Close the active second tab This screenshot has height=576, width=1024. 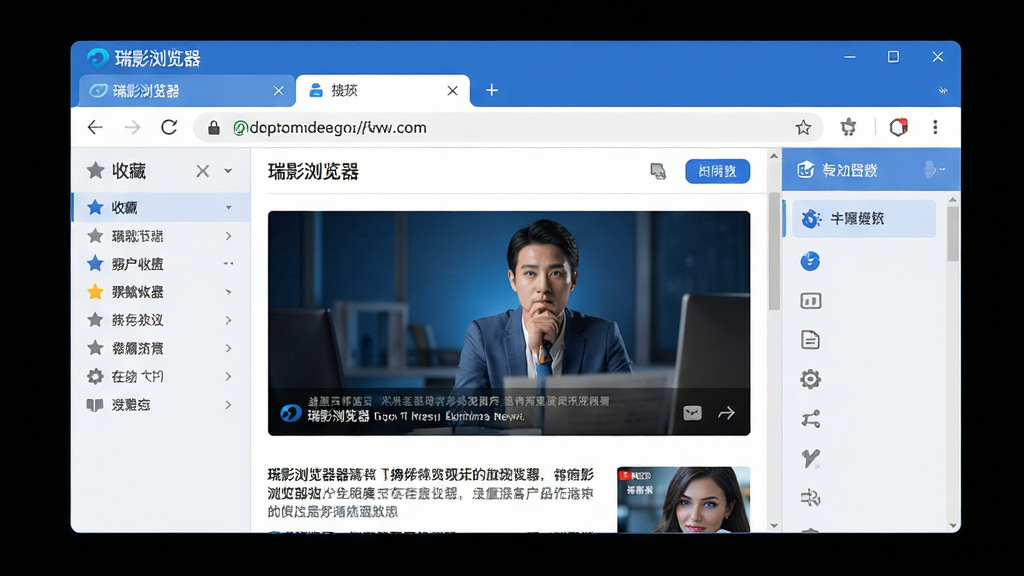point(452,91)
